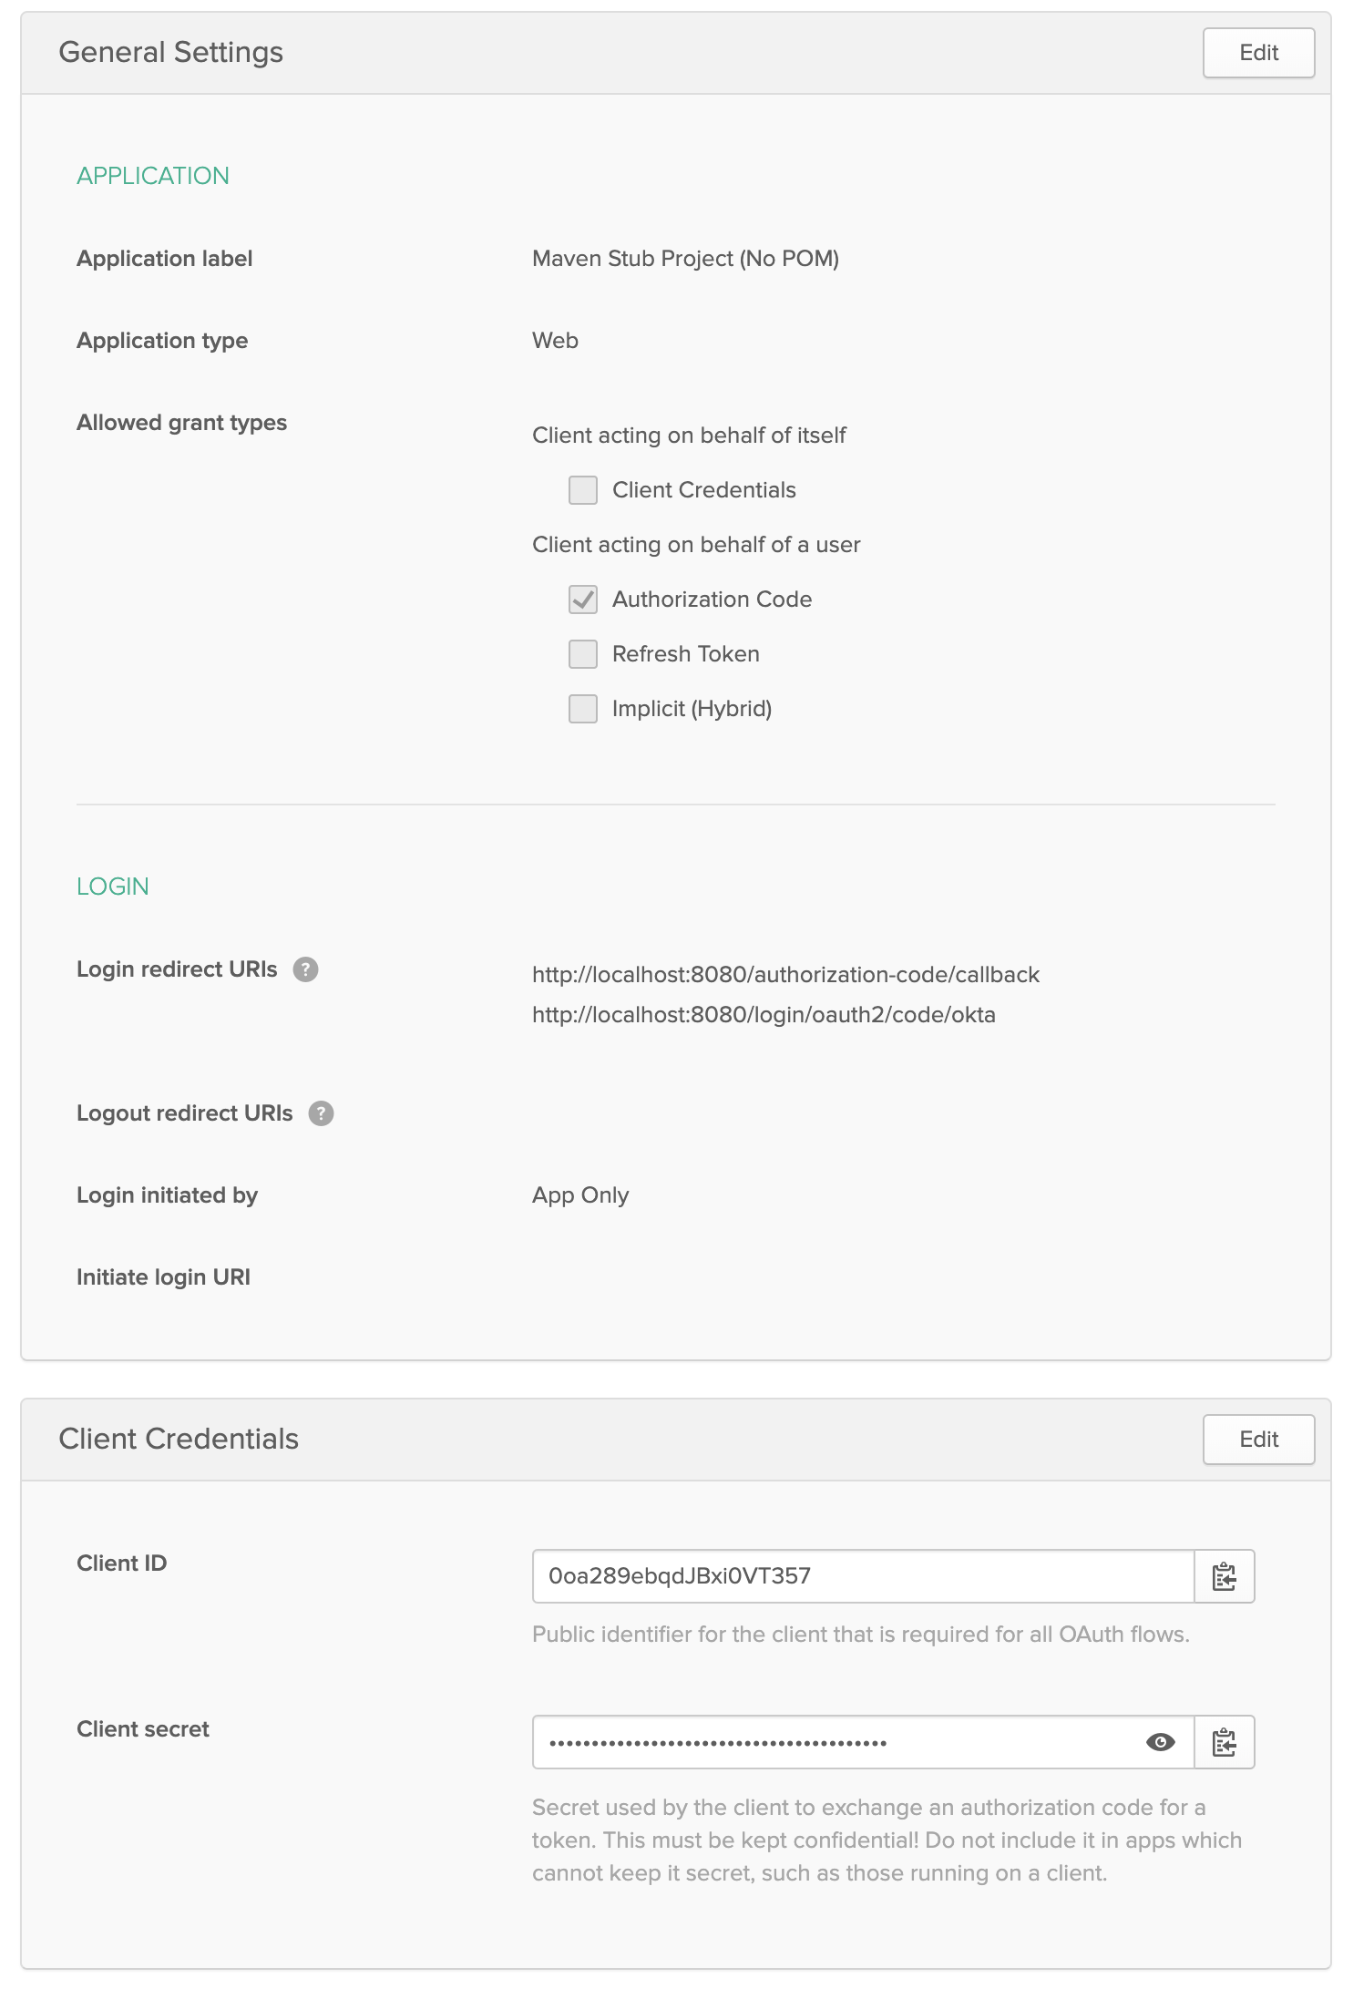Click the Maven Stub Project application label
The image size is (1356, 1999).
point(685,259)
